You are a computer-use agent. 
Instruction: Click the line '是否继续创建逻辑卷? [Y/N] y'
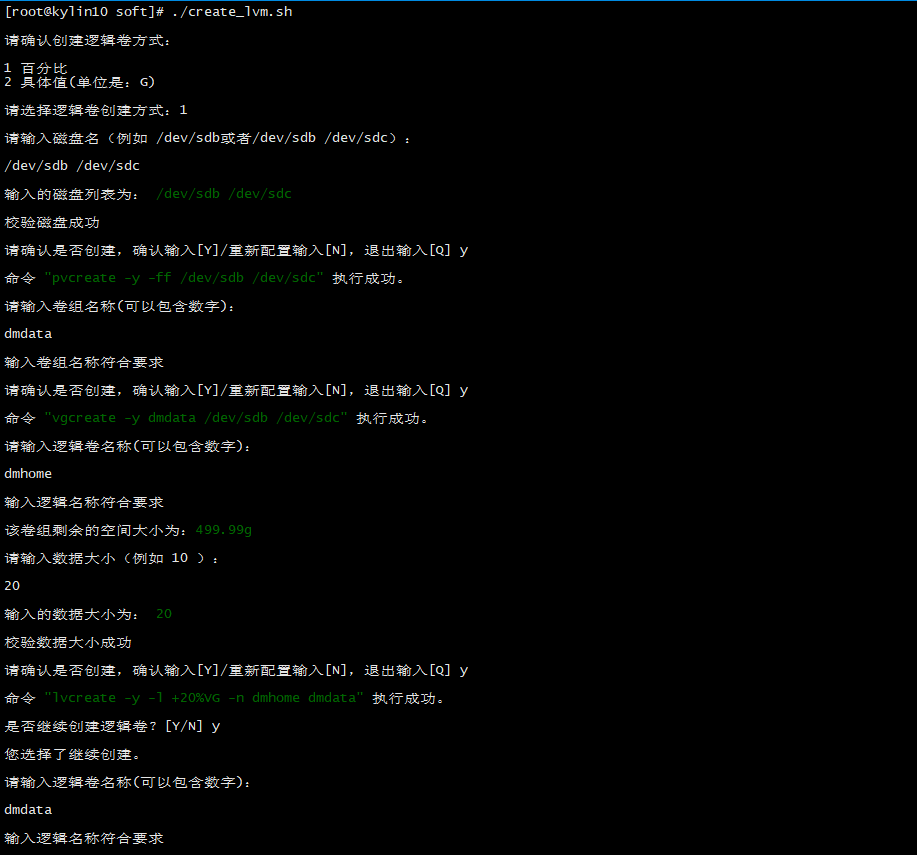click(x=112, y=726)
